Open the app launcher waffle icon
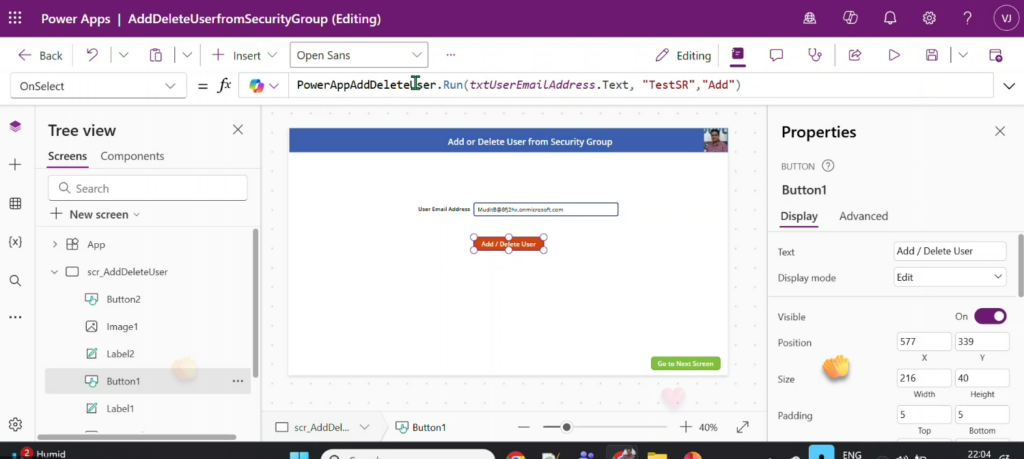 click(x=14, y=18)
